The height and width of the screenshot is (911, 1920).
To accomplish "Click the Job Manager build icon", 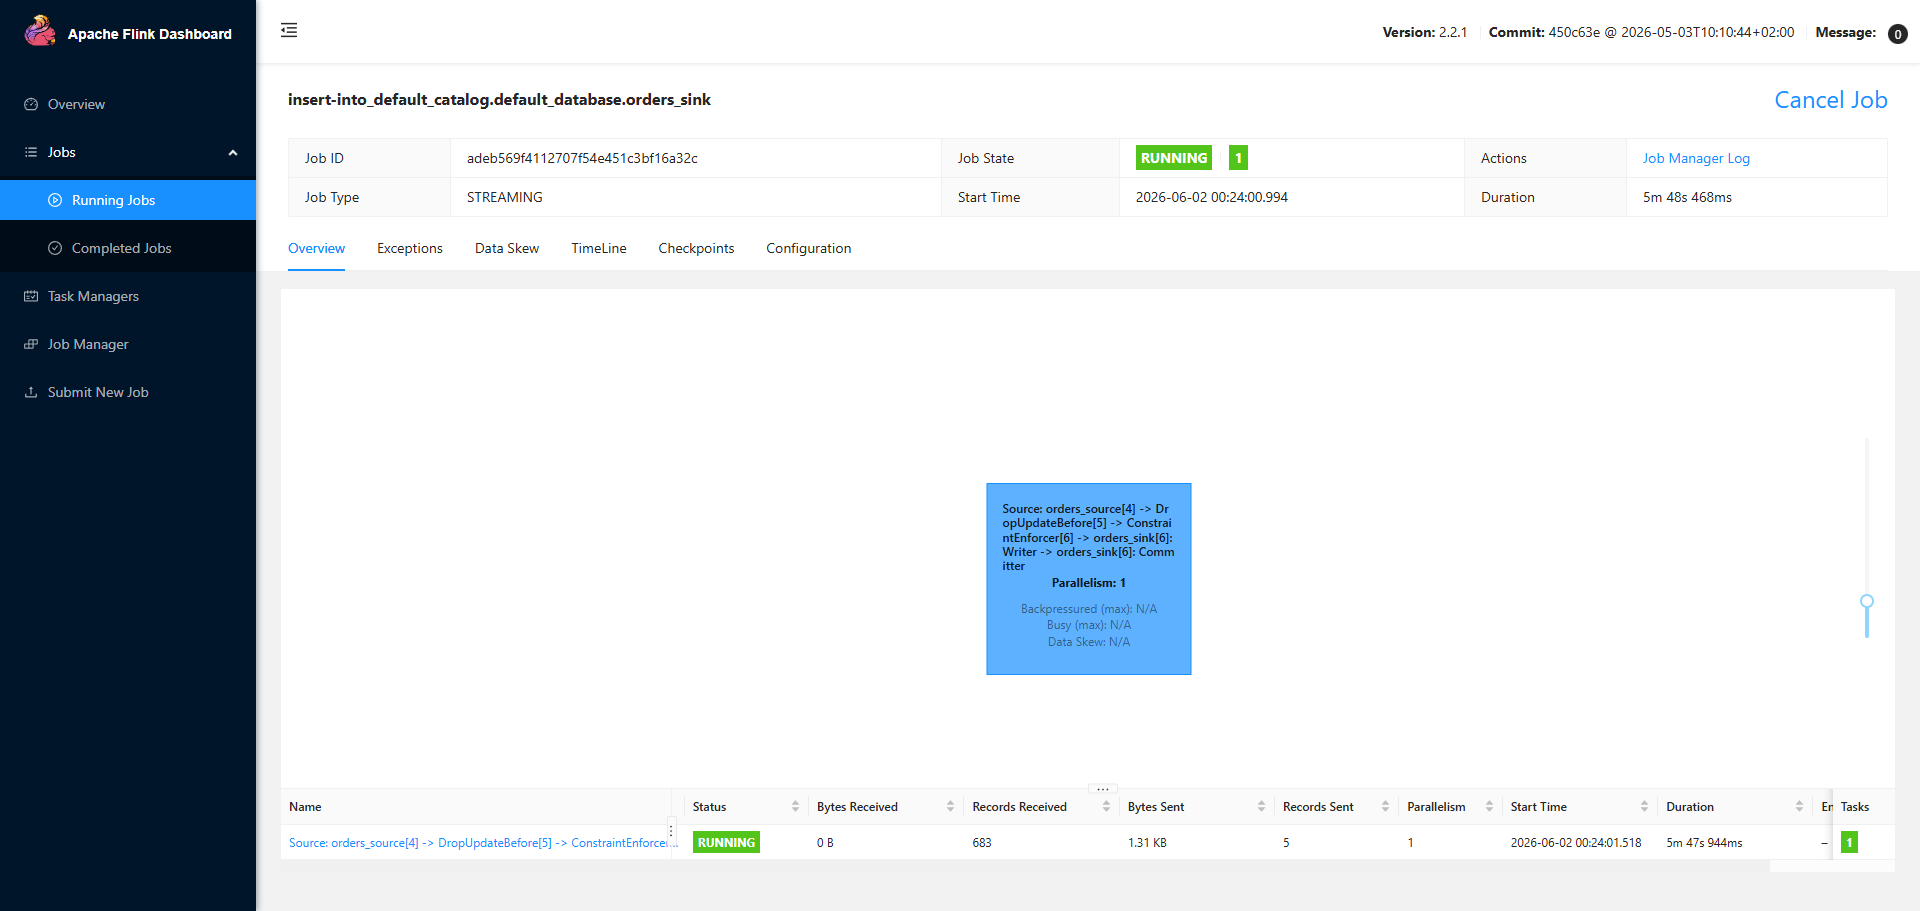I will (31, 344).
